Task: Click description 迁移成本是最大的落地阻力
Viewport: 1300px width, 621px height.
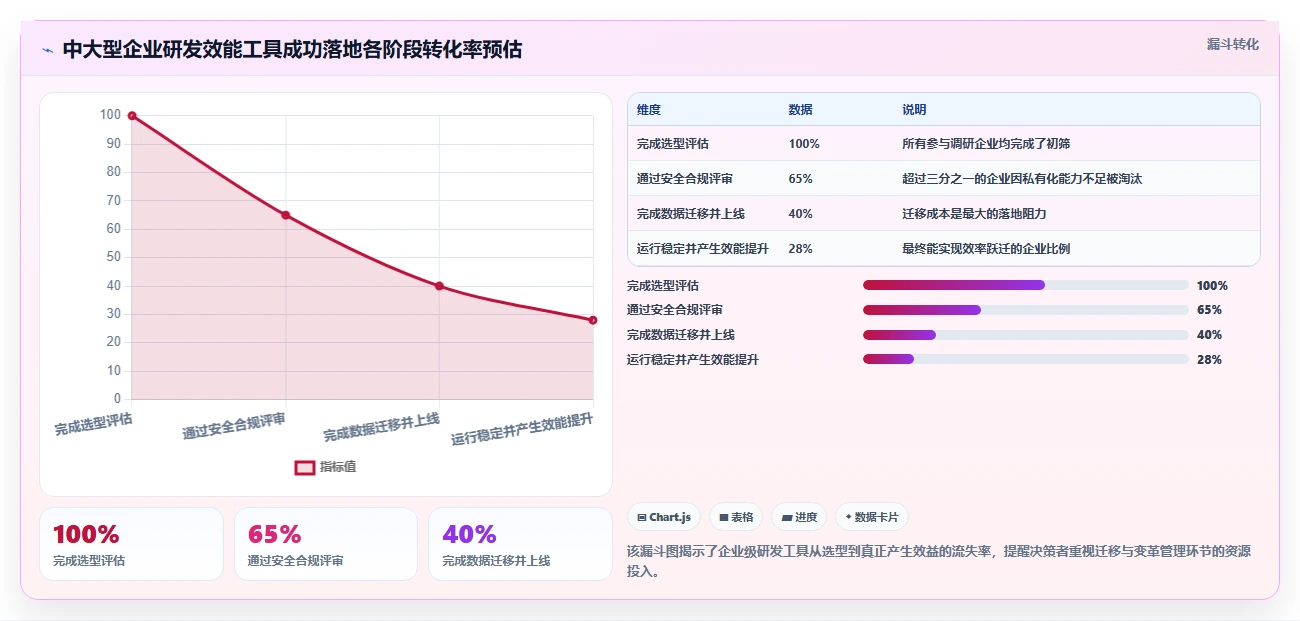Action: pos(974,214)
